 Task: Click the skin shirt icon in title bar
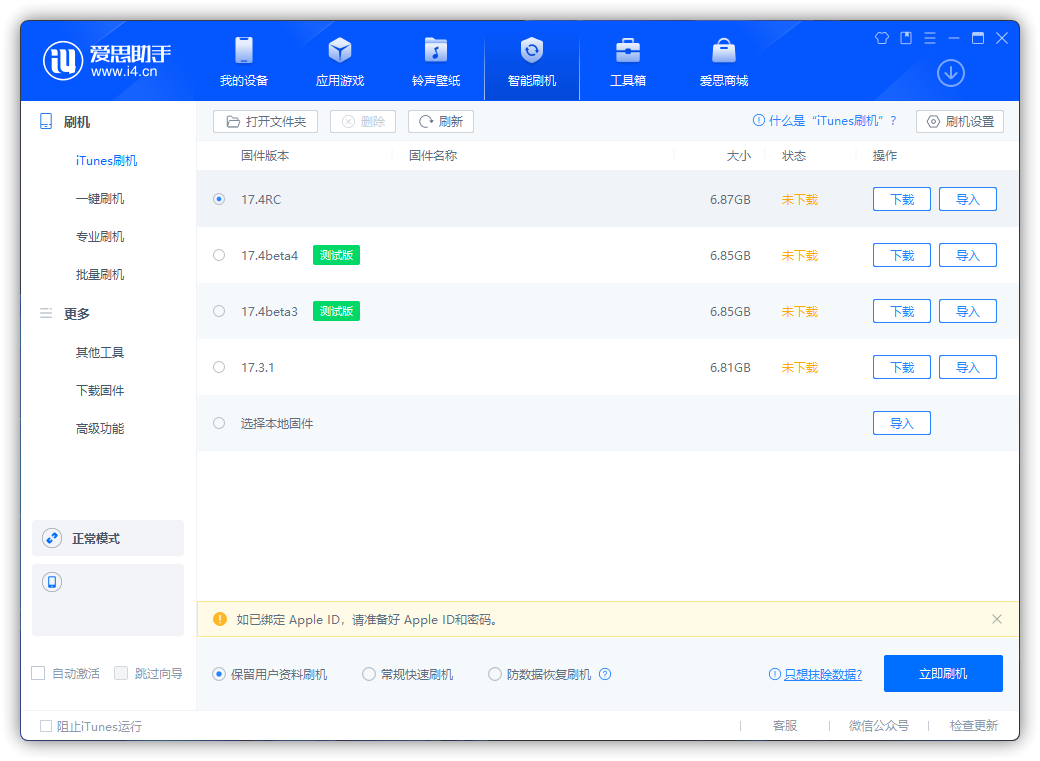(x=882, y=38)
